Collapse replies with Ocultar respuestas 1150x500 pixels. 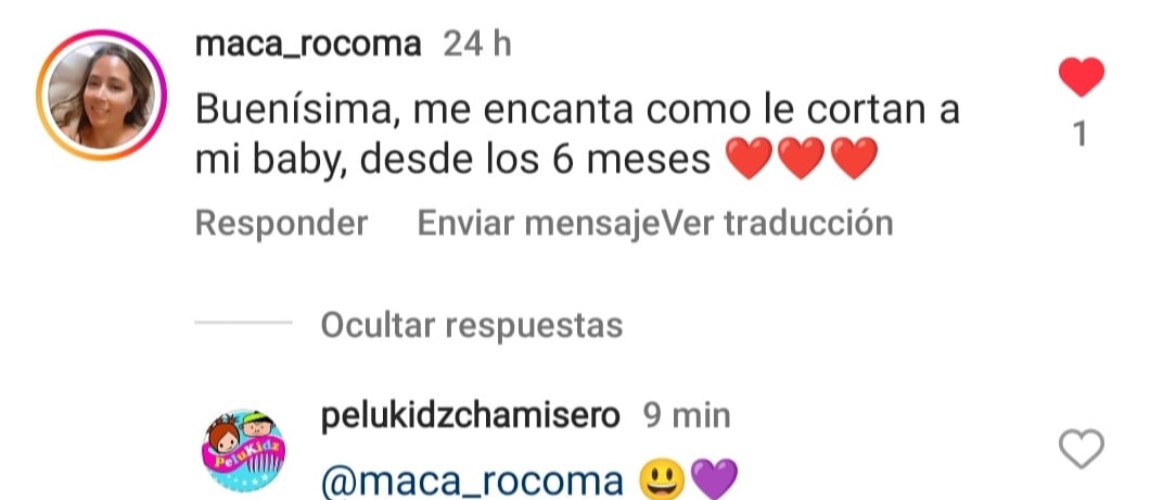[472, 325]
